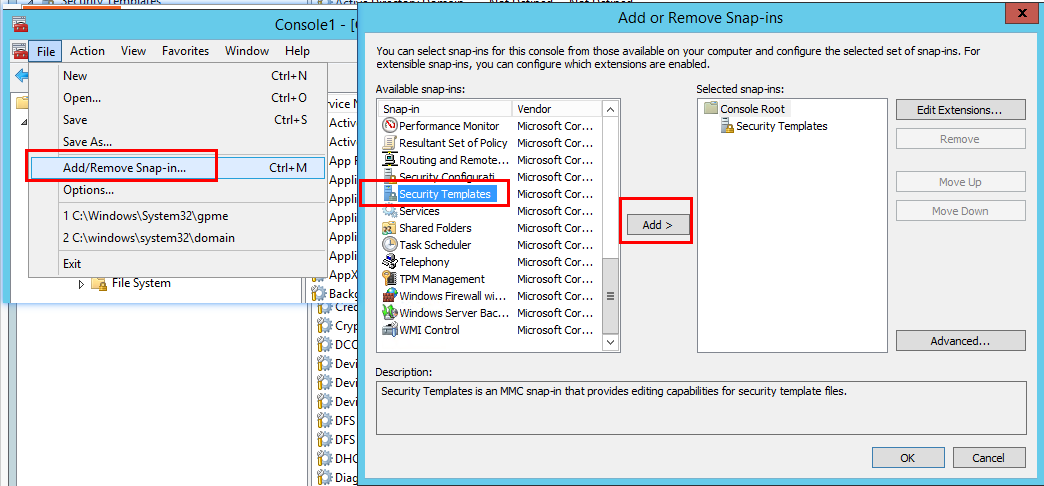Select the Resultant Set of Policy row

pos(489,142)
